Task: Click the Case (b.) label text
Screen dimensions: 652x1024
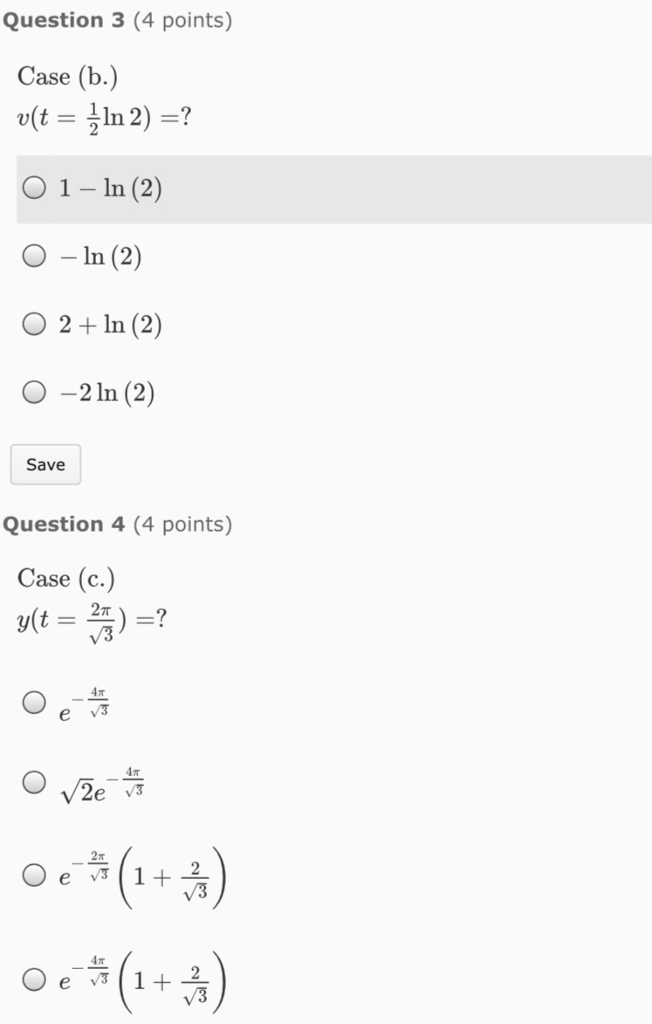Action: 66,76
